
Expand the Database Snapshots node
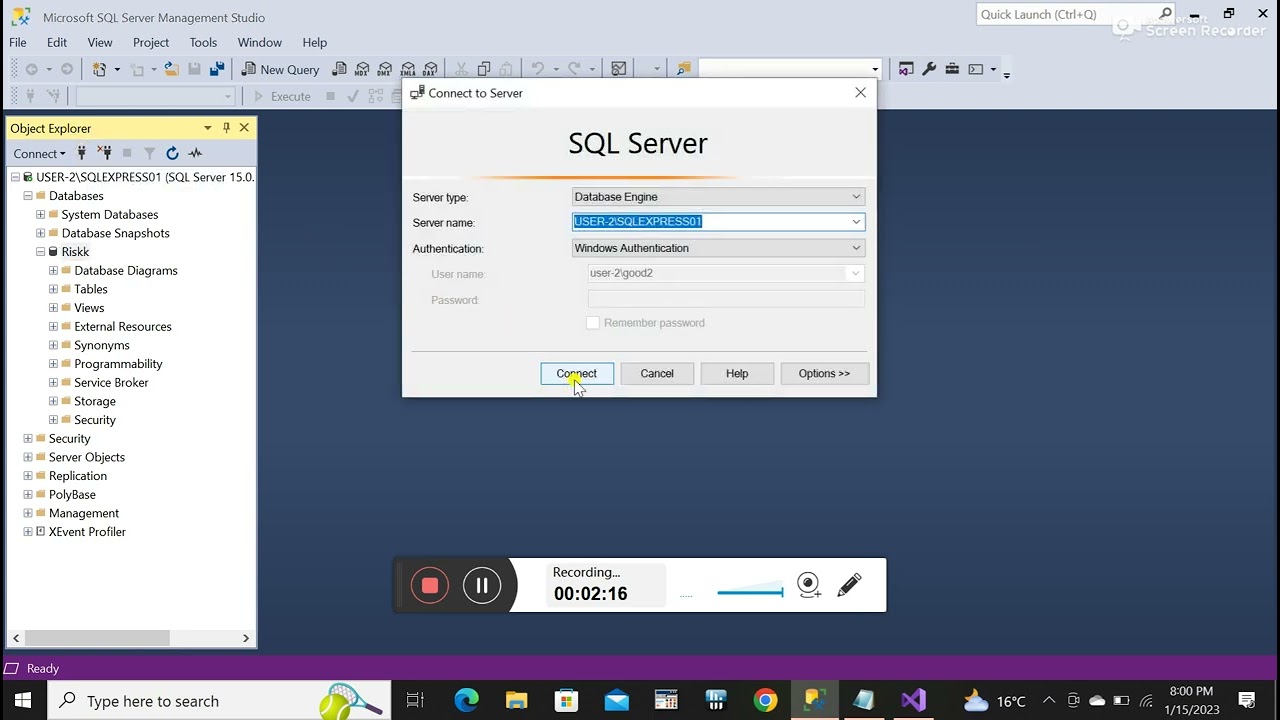41,233
